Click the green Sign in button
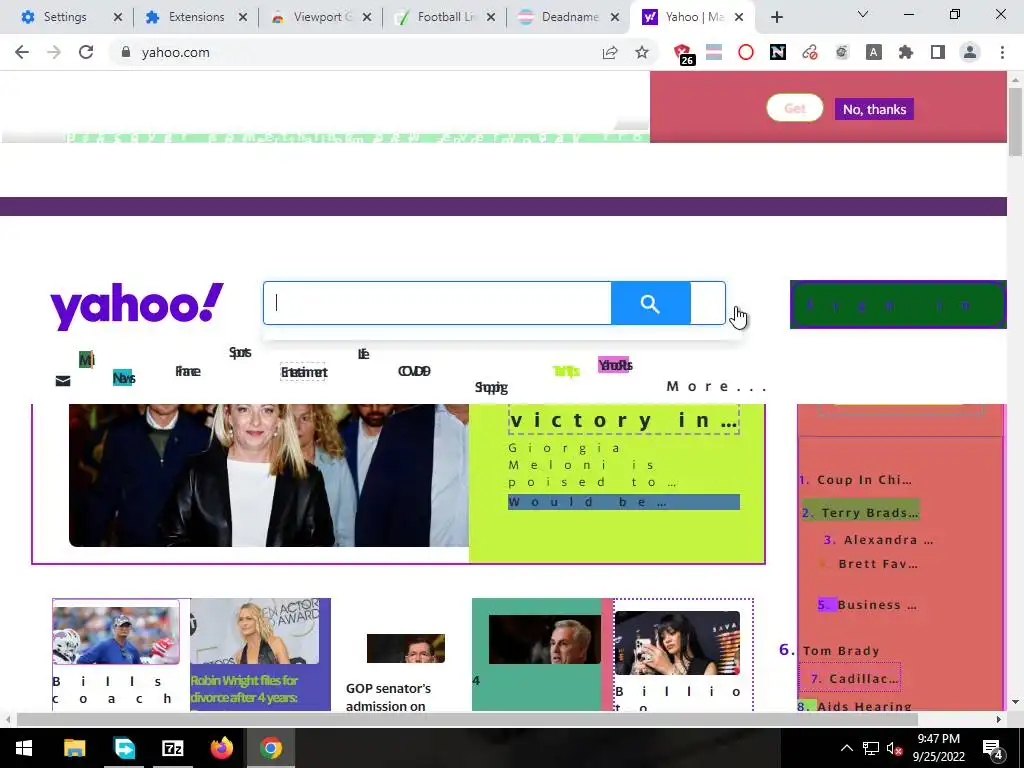Viewport: 1024px width, 768px height. coord(898,304)
